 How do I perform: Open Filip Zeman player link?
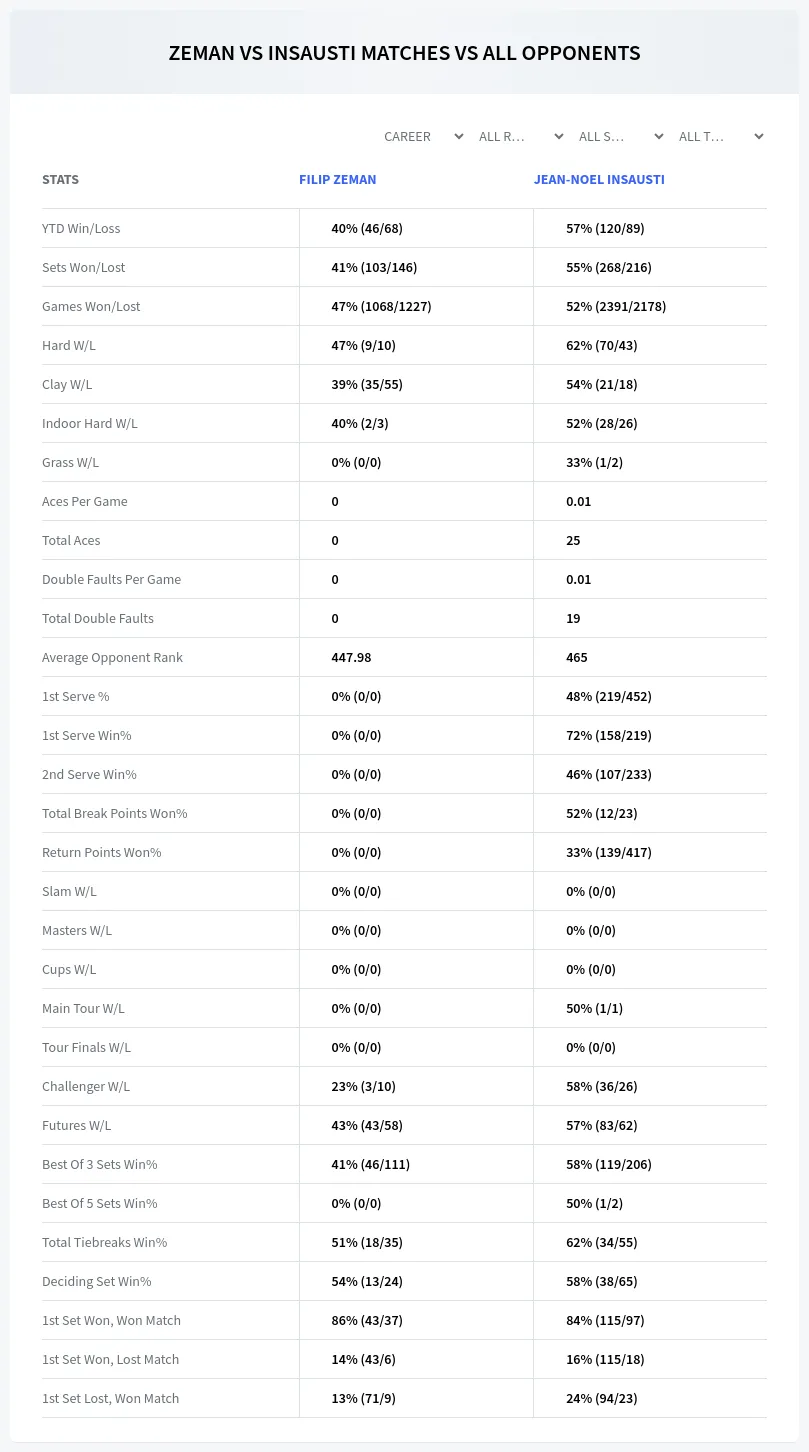click(338, 180)
